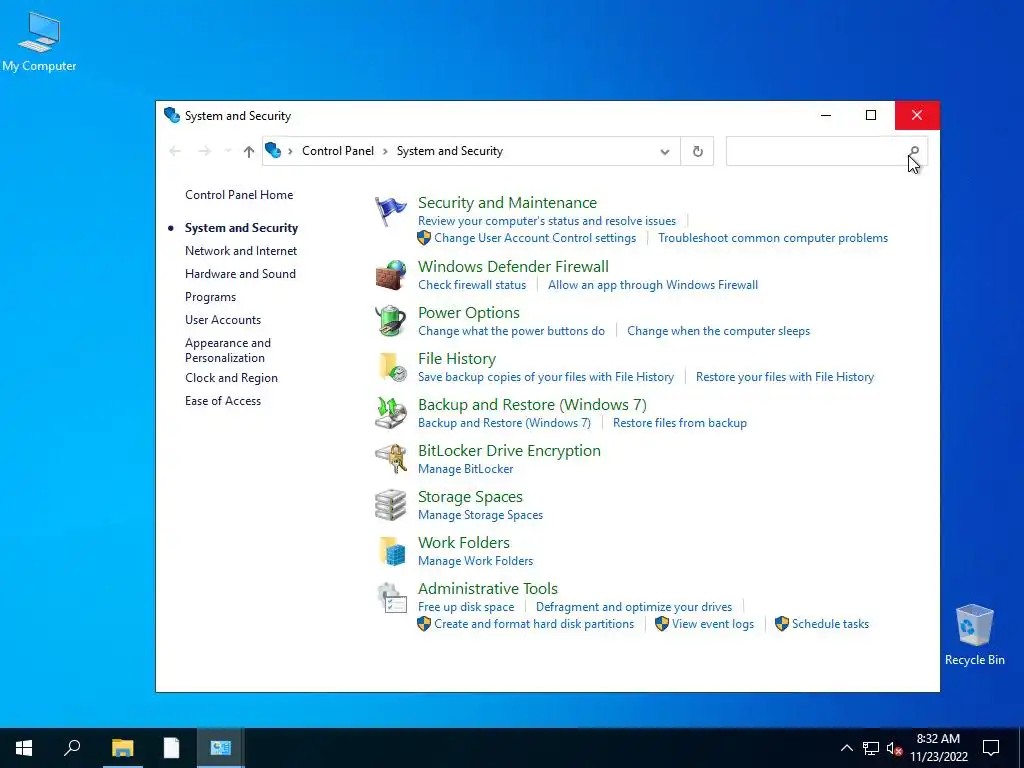The height and width of the screenshot is (768, 1024).
Task: Click the search magnifier in Control Panel
Action: pyautogui.click(x=914, y=152)
